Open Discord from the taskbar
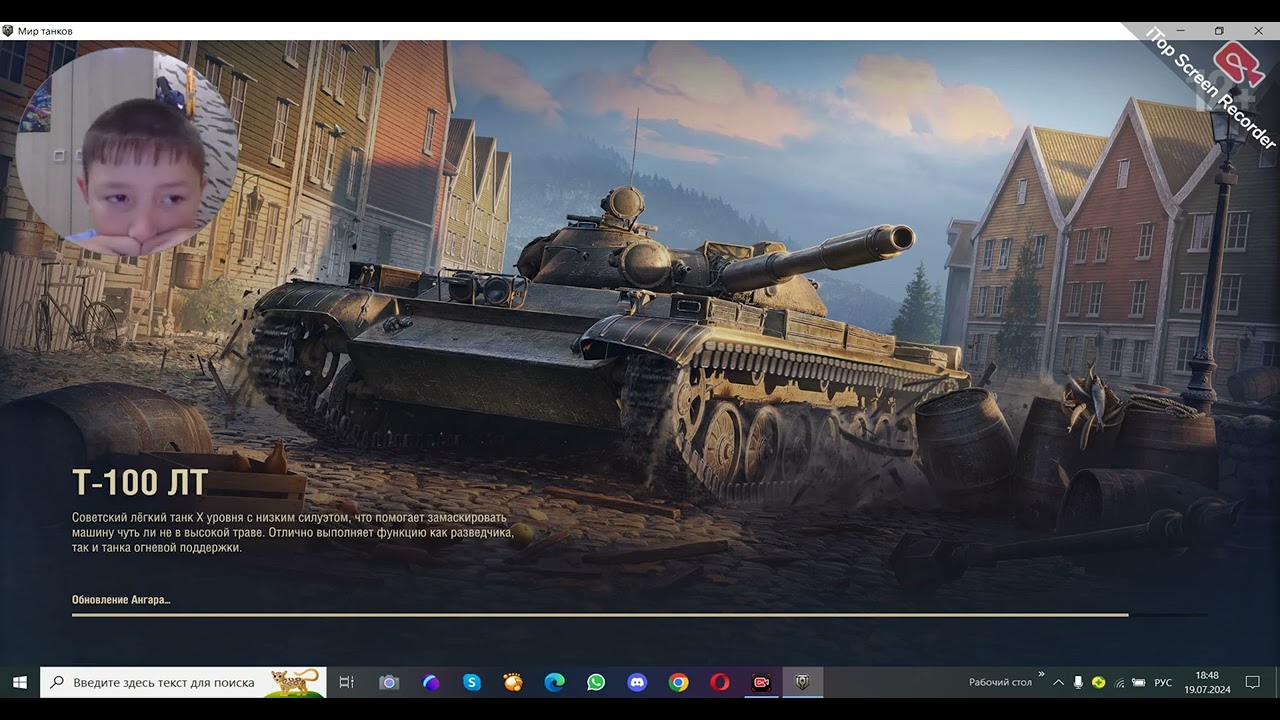This screenshot has width=1280, height=720. point(637,682)
